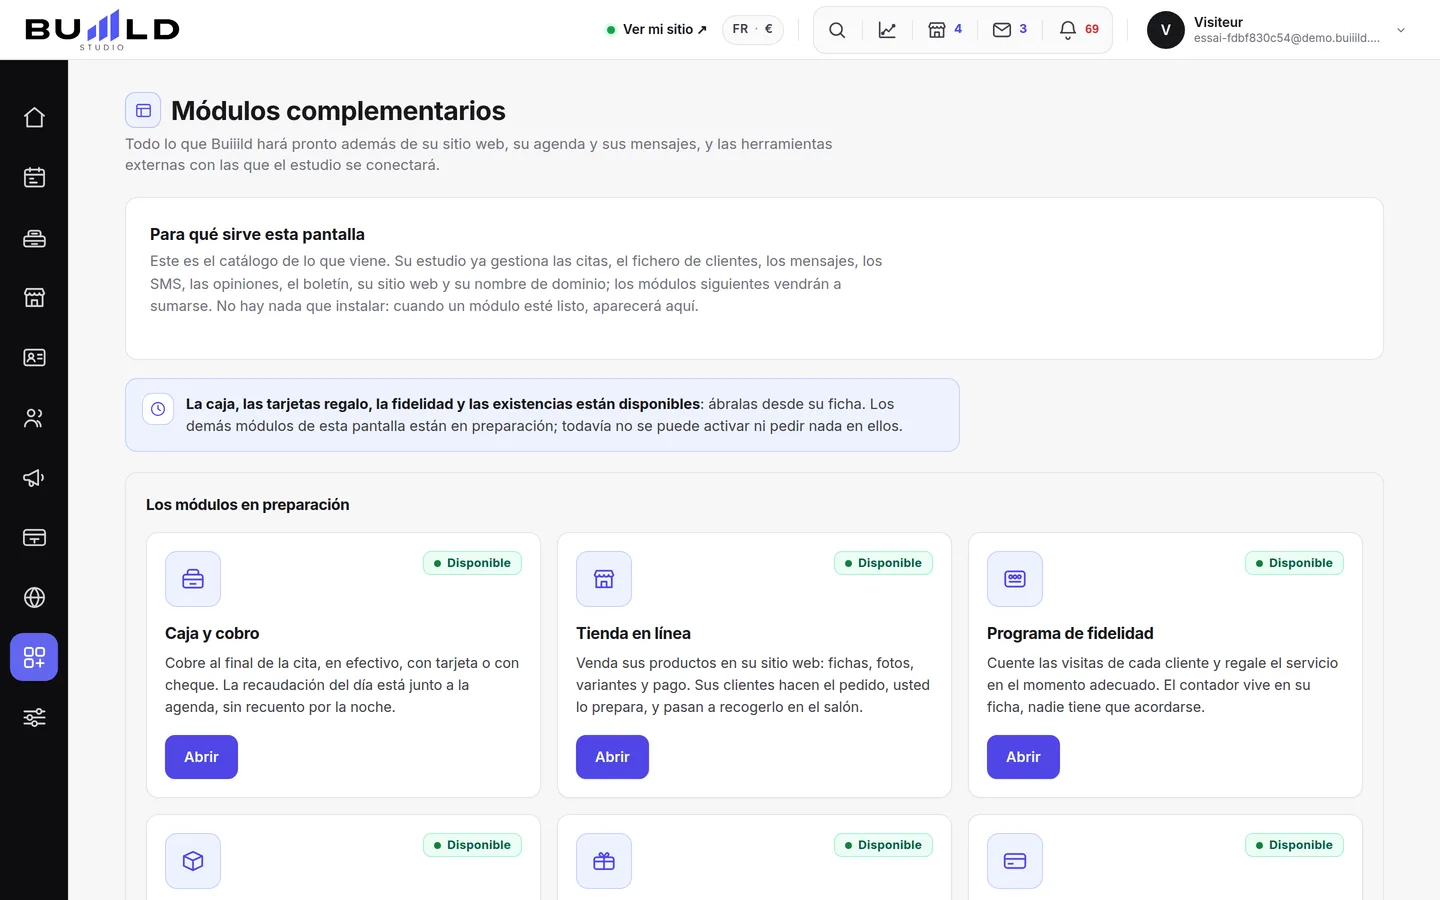The height and width of the screenshot is (900, 1440).
Task: Click the Disponible badge on Tienda en línea
Action: pos(883,563)
